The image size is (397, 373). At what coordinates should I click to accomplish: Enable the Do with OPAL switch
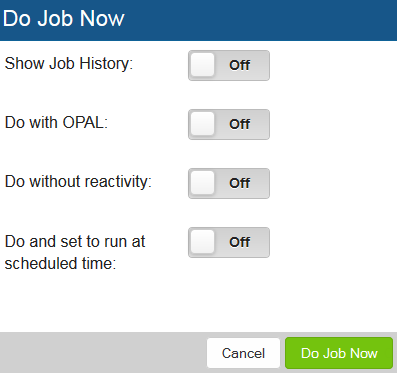click(229, 124)
